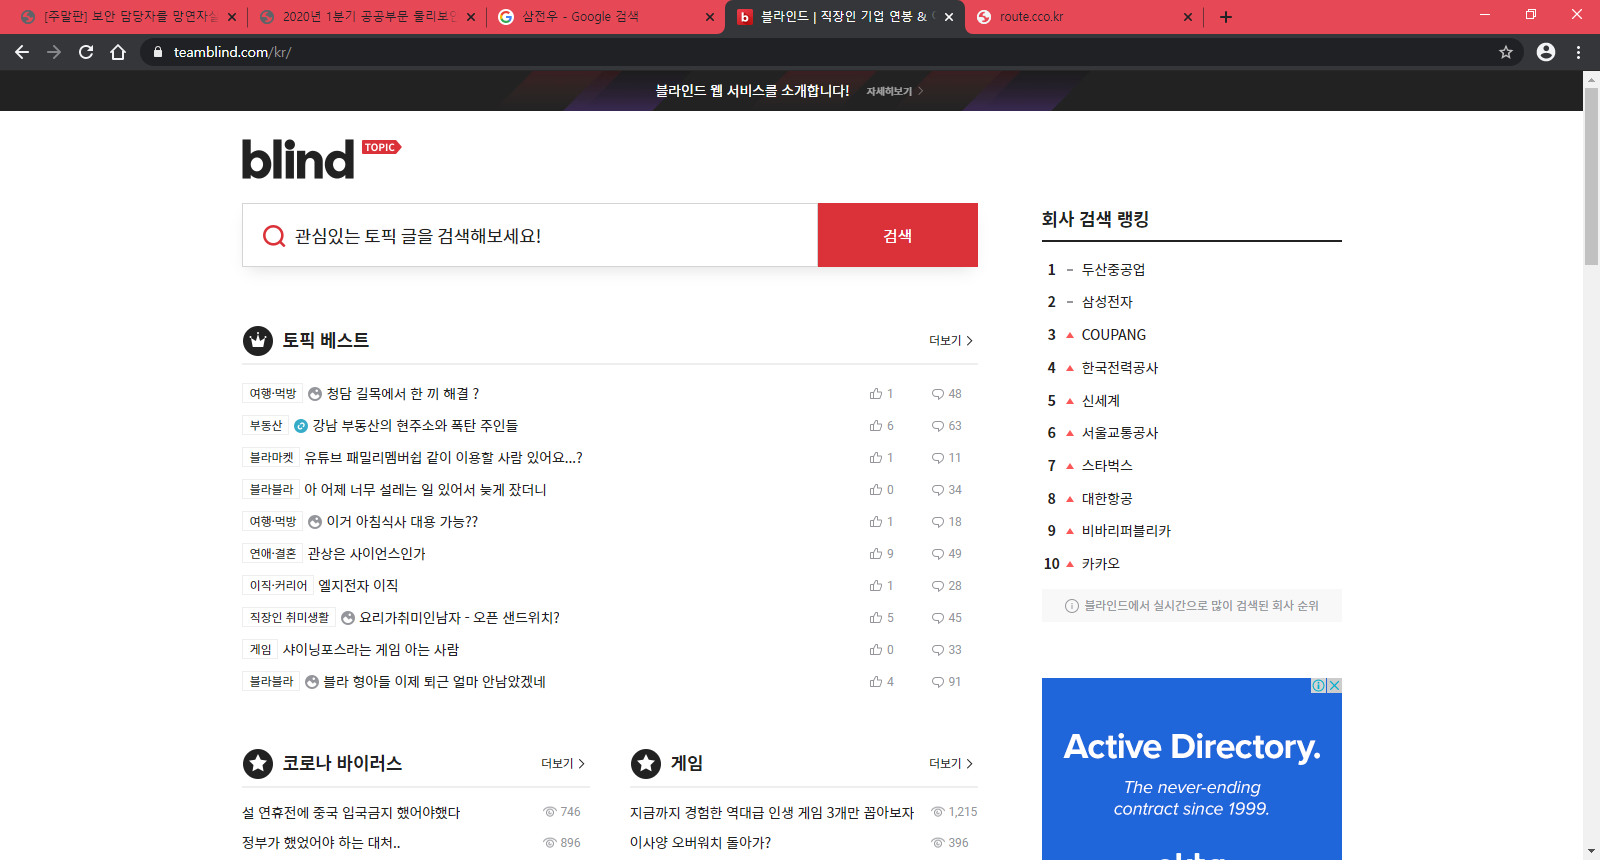Open post '설 연휴전에 중국 입국금지 했어야했다'
The image size is (1600, 860).
(x=351, y=813)
